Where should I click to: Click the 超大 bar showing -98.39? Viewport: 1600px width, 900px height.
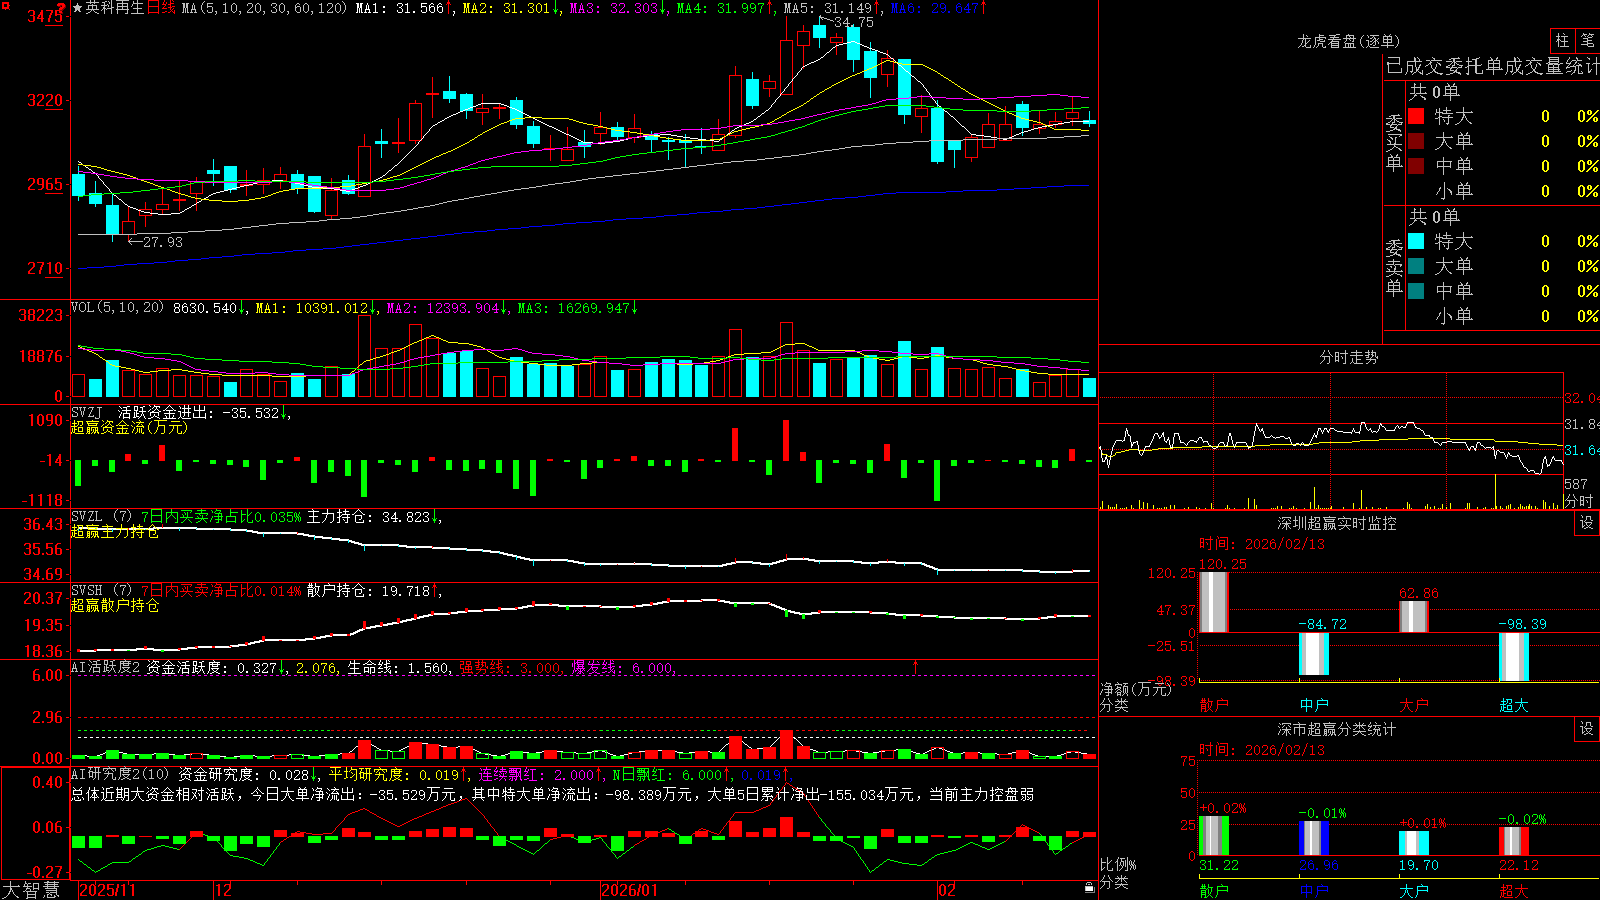click(1514, 657)
